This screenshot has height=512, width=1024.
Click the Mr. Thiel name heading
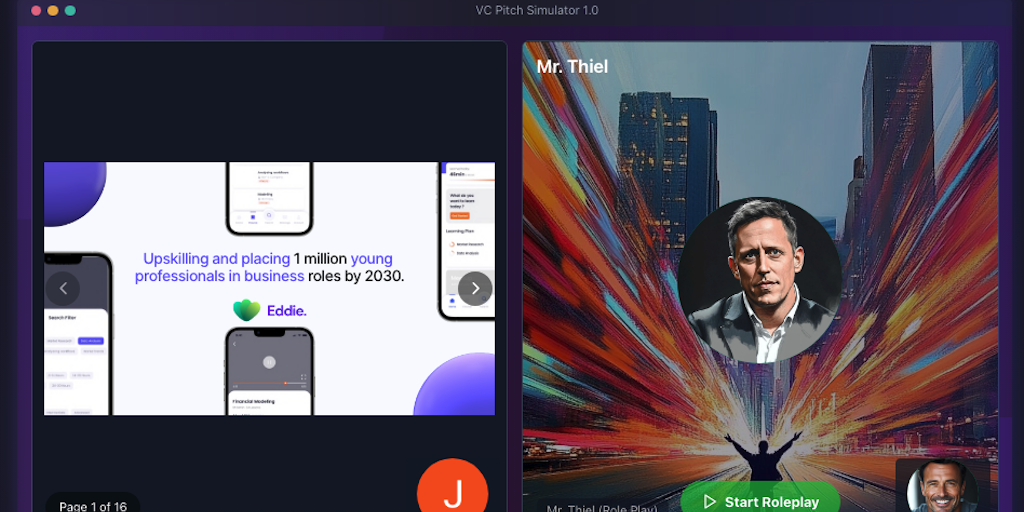[572, 67]
